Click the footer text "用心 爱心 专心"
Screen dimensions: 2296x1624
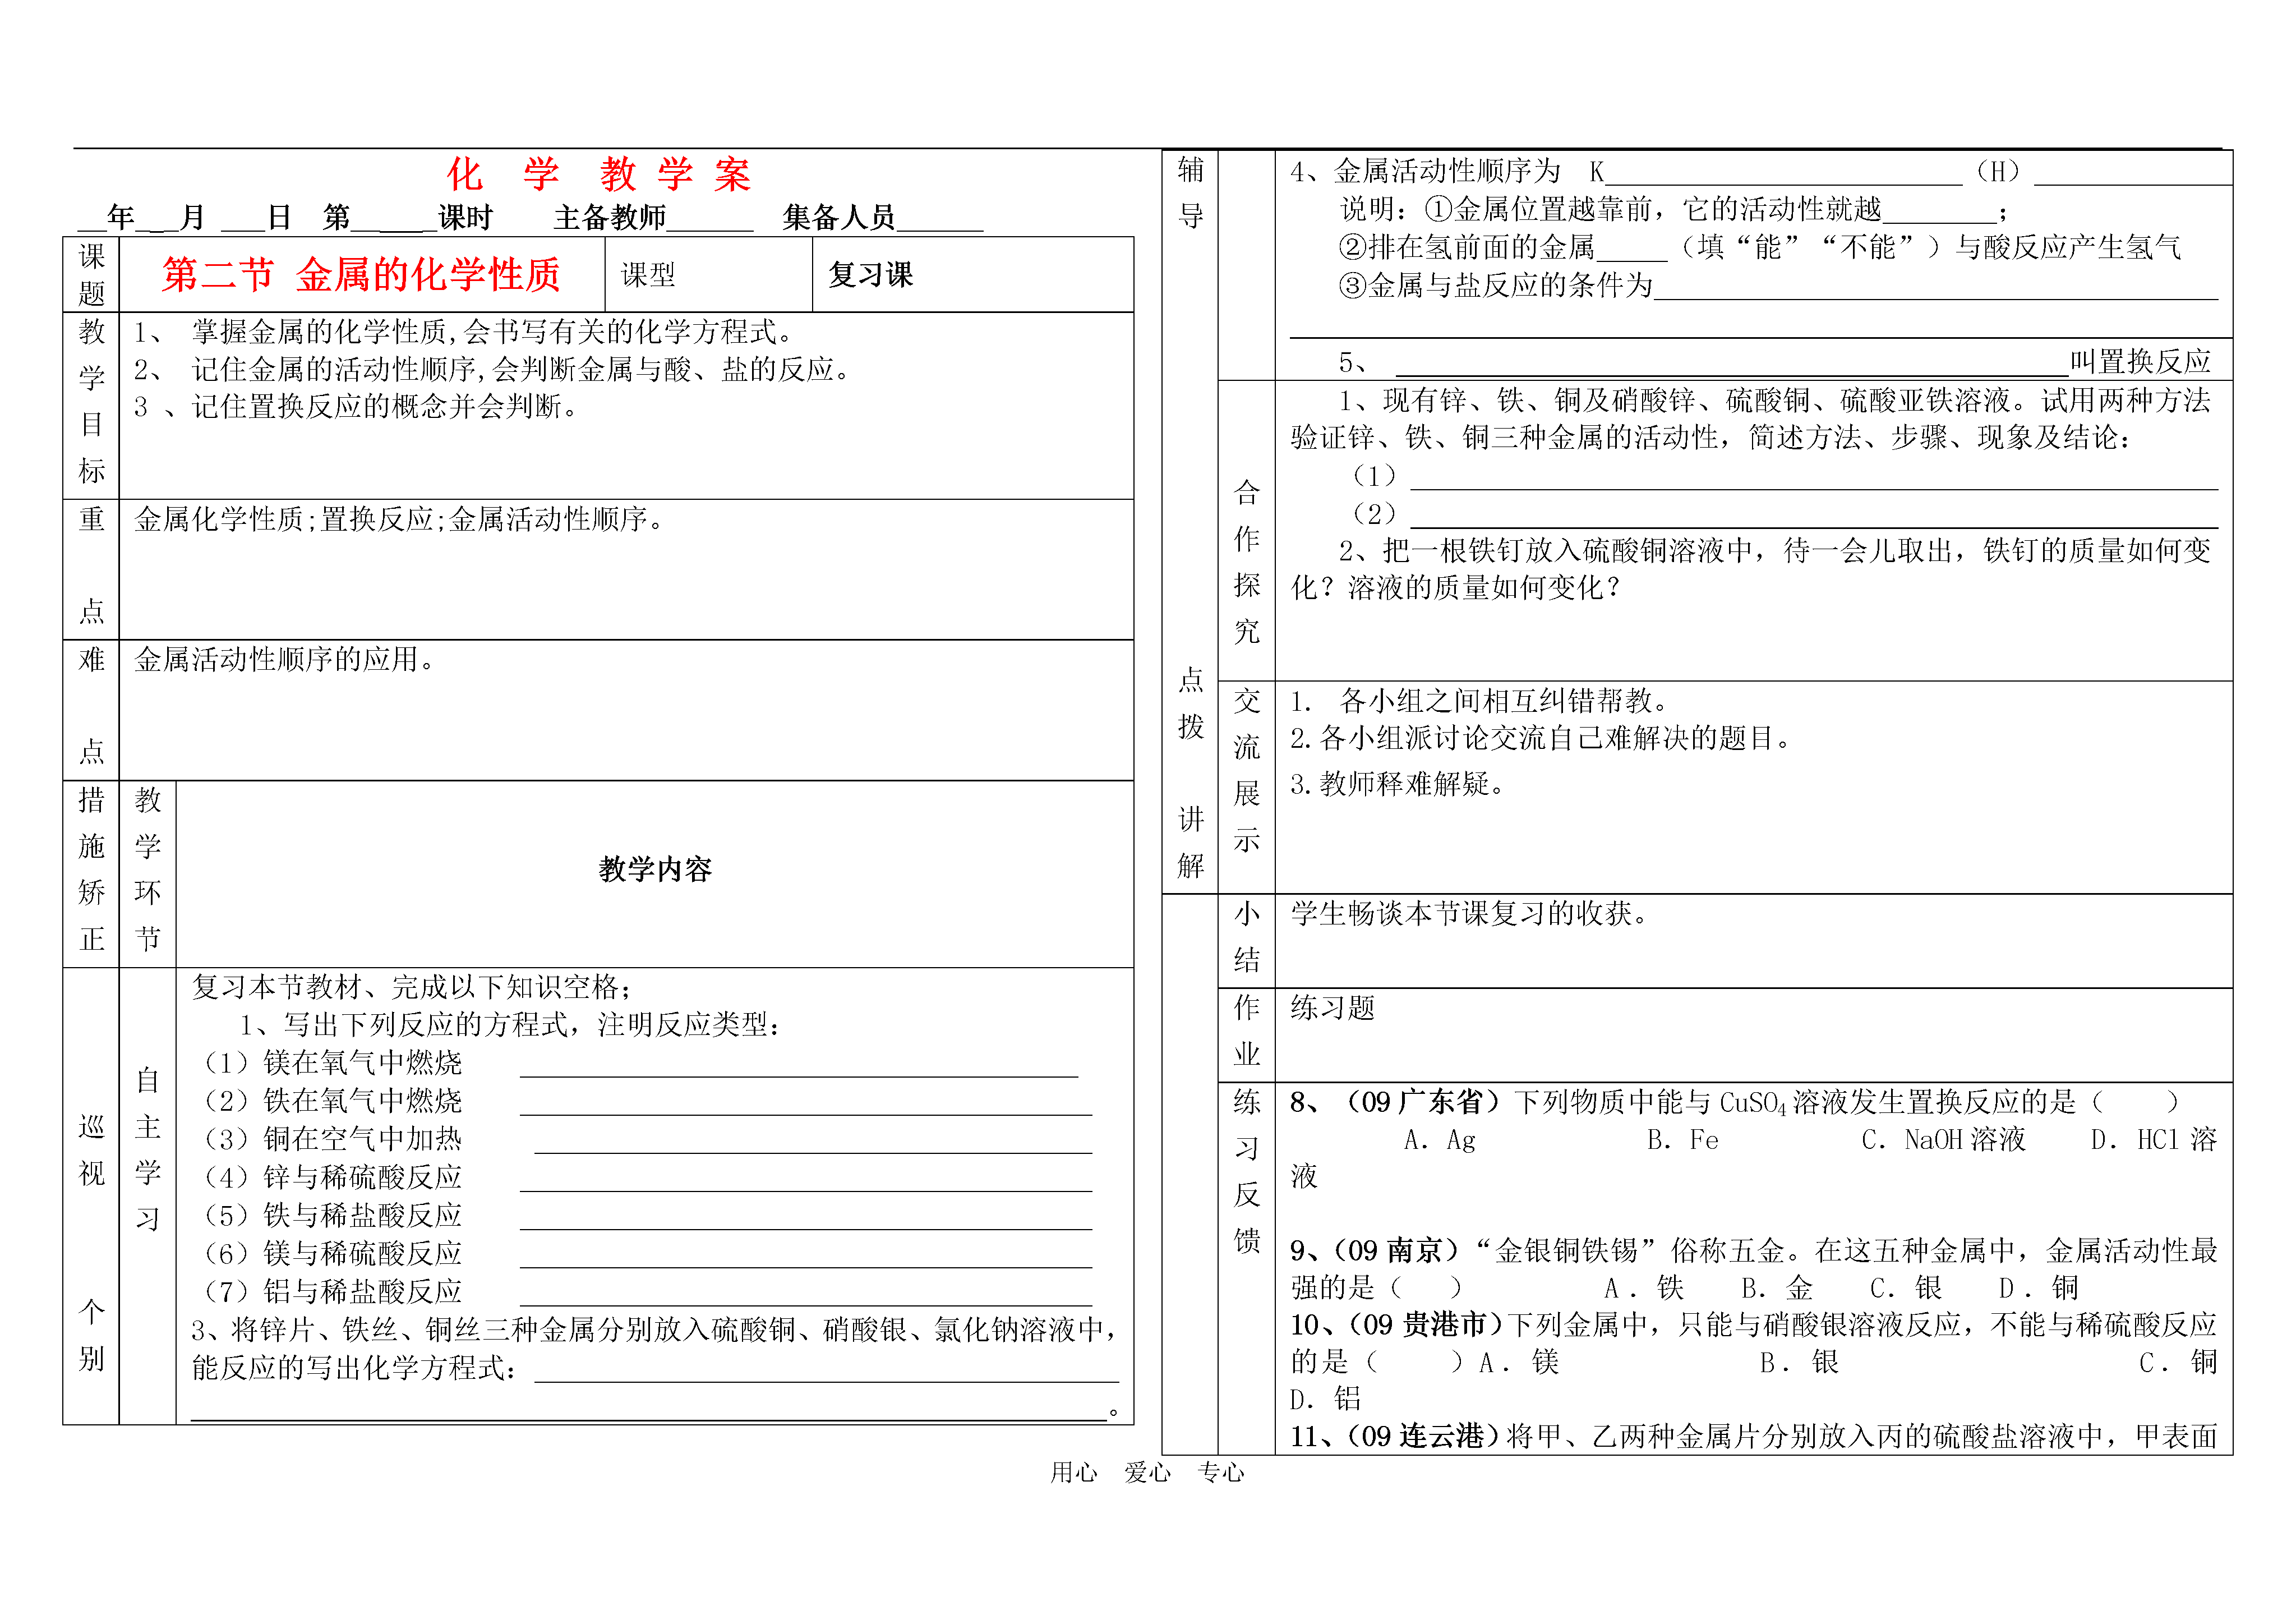(x=1147, y=1472)
